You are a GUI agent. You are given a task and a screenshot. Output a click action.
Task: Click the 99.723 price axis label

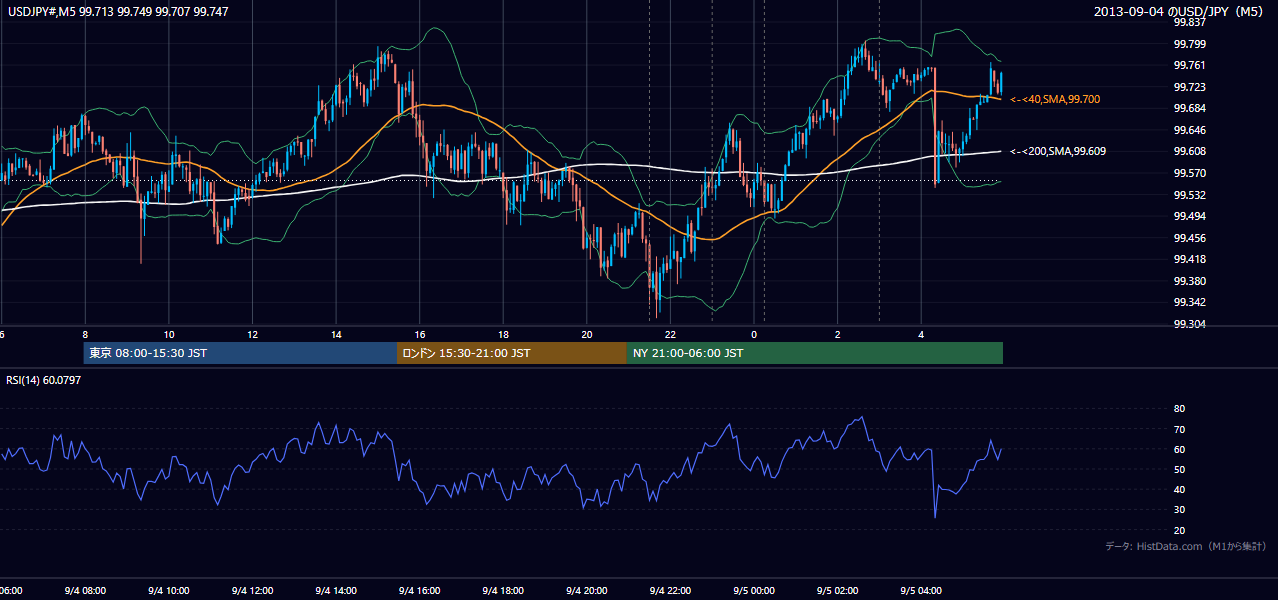coord(1189,87)
